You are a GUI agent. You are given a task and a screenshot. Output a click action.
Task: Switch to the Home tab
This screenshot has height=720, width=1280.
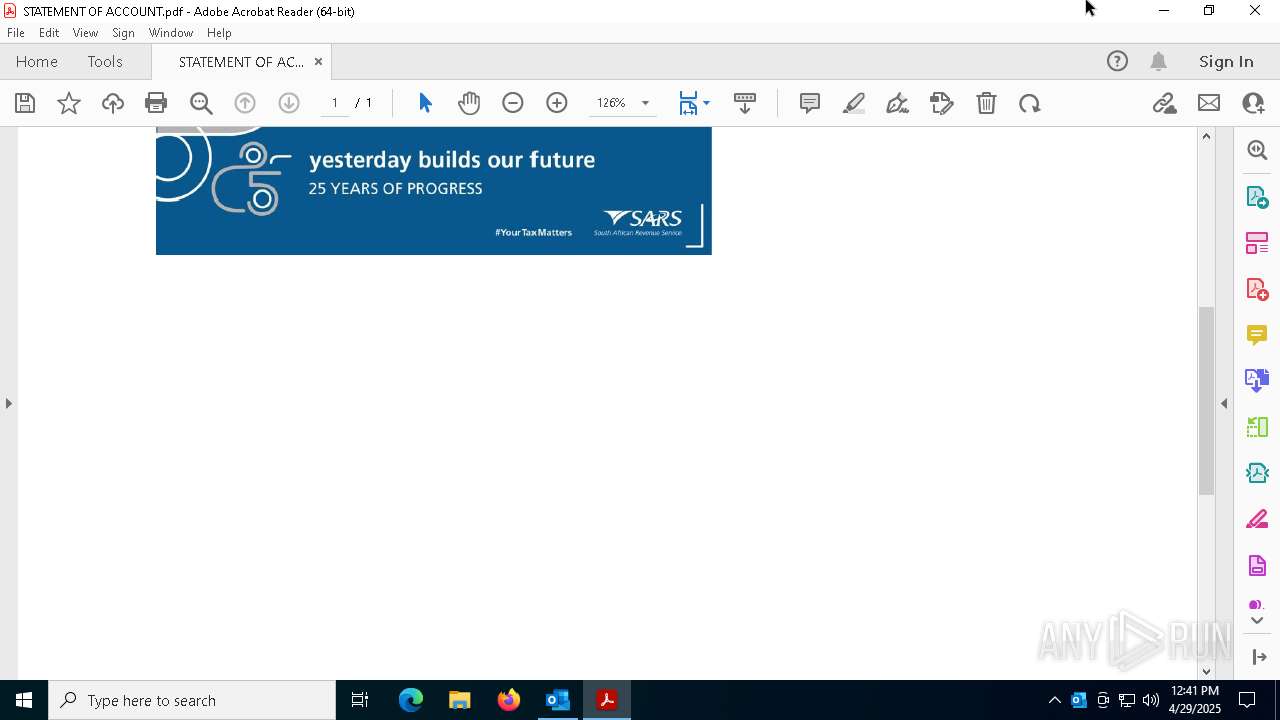(37, 61)
